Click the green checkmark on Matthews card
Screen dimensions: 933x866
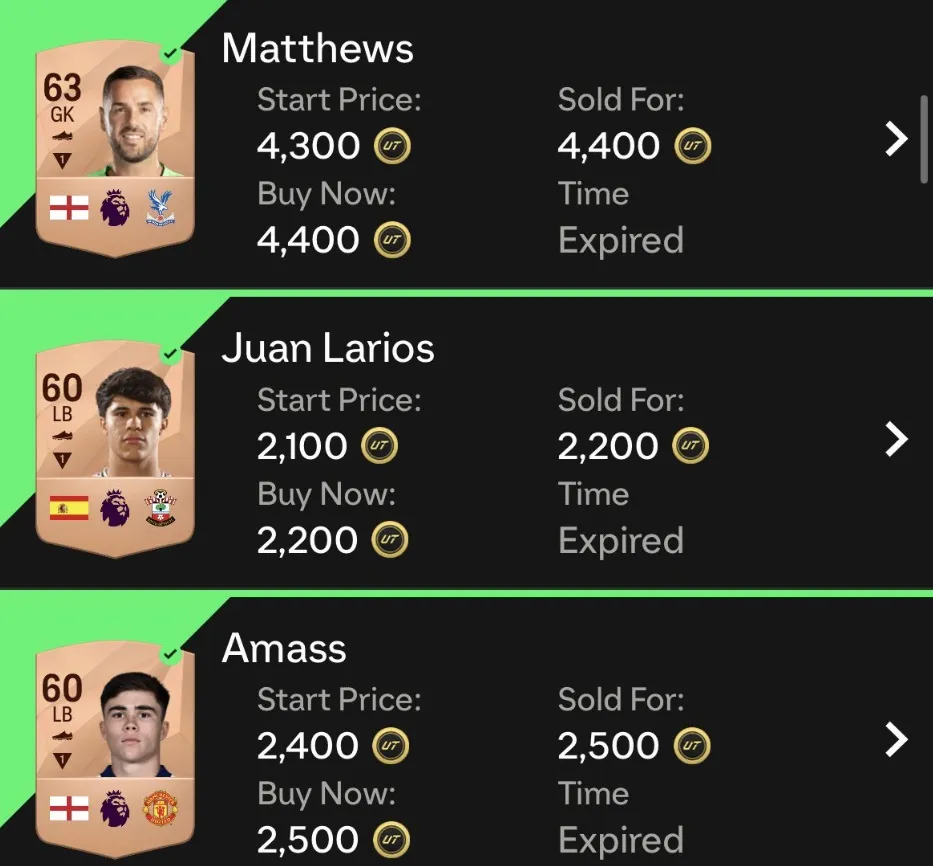coord(170,52)
